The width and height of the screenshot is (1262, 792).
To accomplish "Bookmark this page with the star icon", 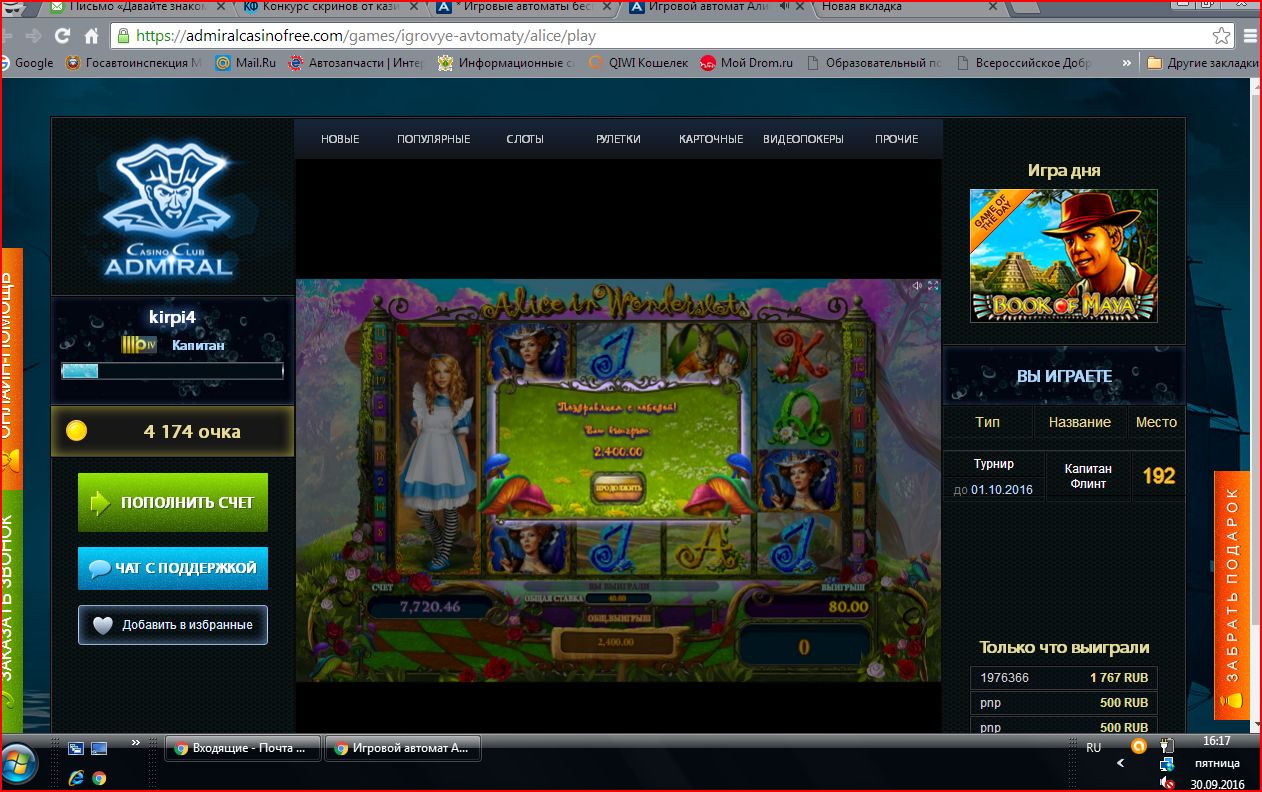I will pyautogui.click(x=1221, y=36).
